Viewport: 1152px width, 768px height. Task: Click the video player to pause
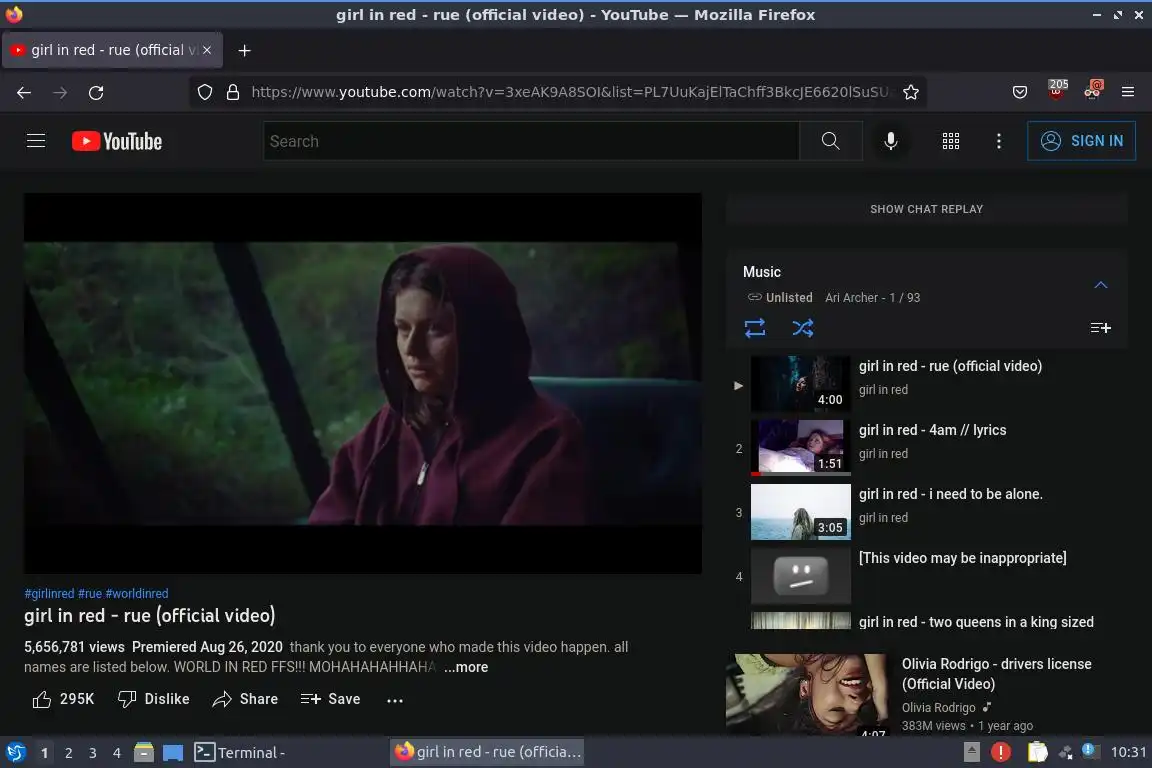[x=363, y=383]
